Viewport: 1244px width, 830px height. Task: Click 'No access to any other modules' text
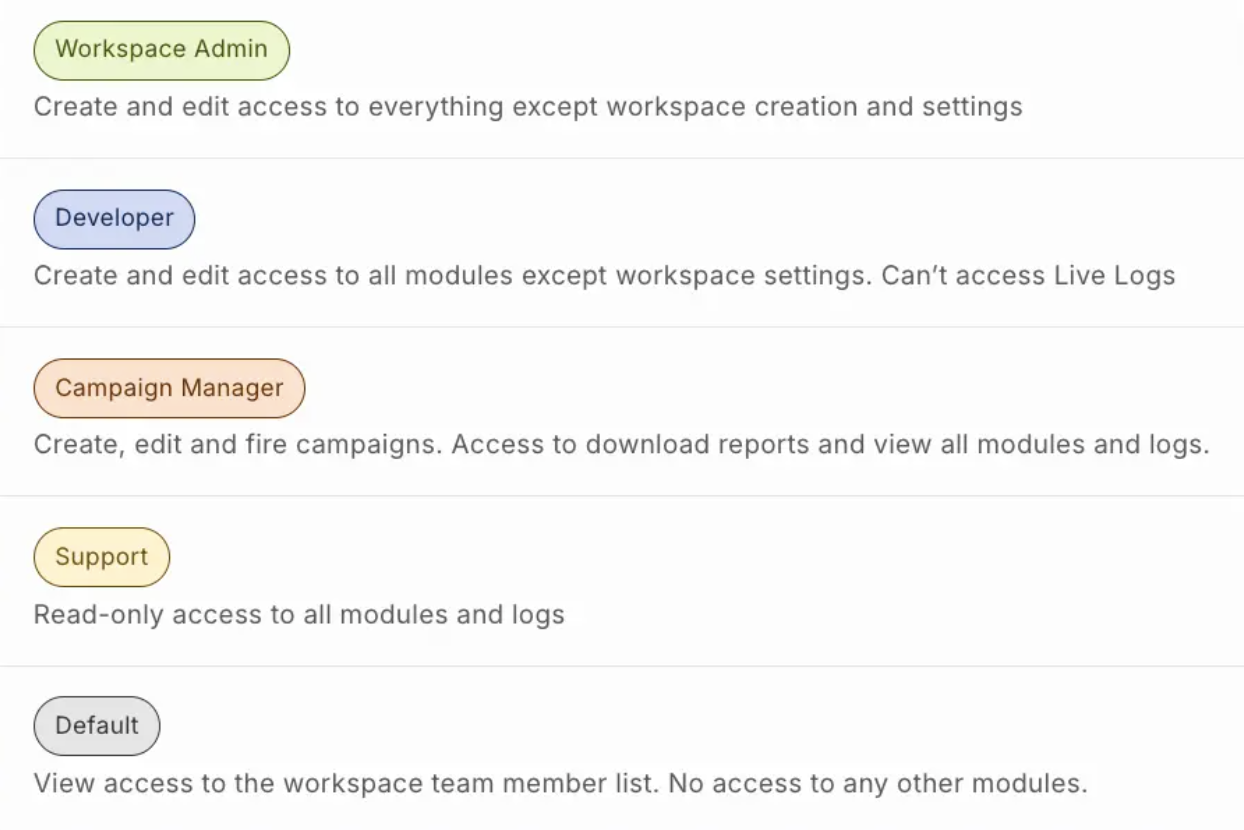tap(877, 783)
